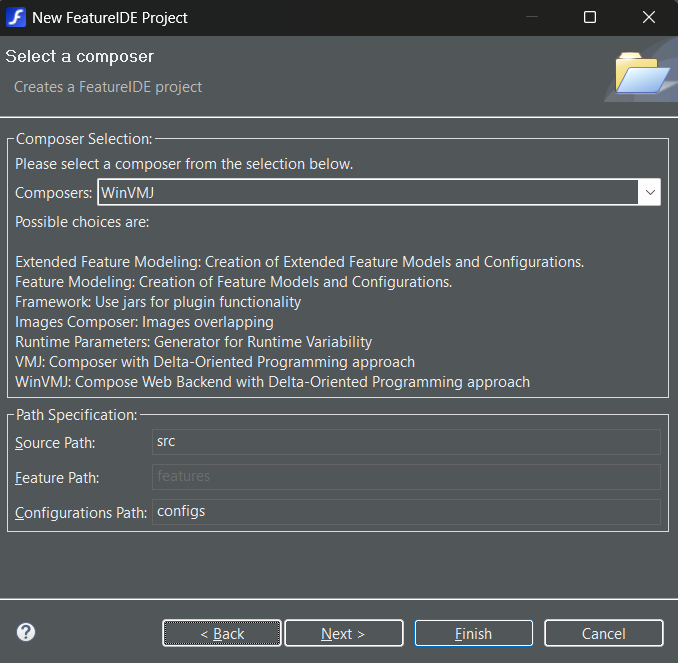Go to previous page with Back button
The image size is (678, 663).
[222, 633]
